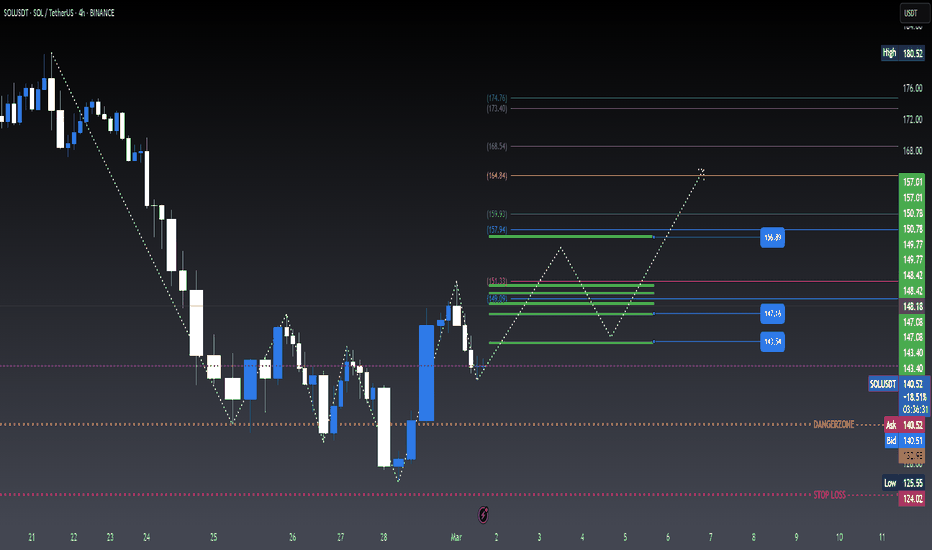This screenshot has height=550, width=932.
Task: Click the lightning event icon above the time axis
Action: pyautogui.click(x=483, y=515)
